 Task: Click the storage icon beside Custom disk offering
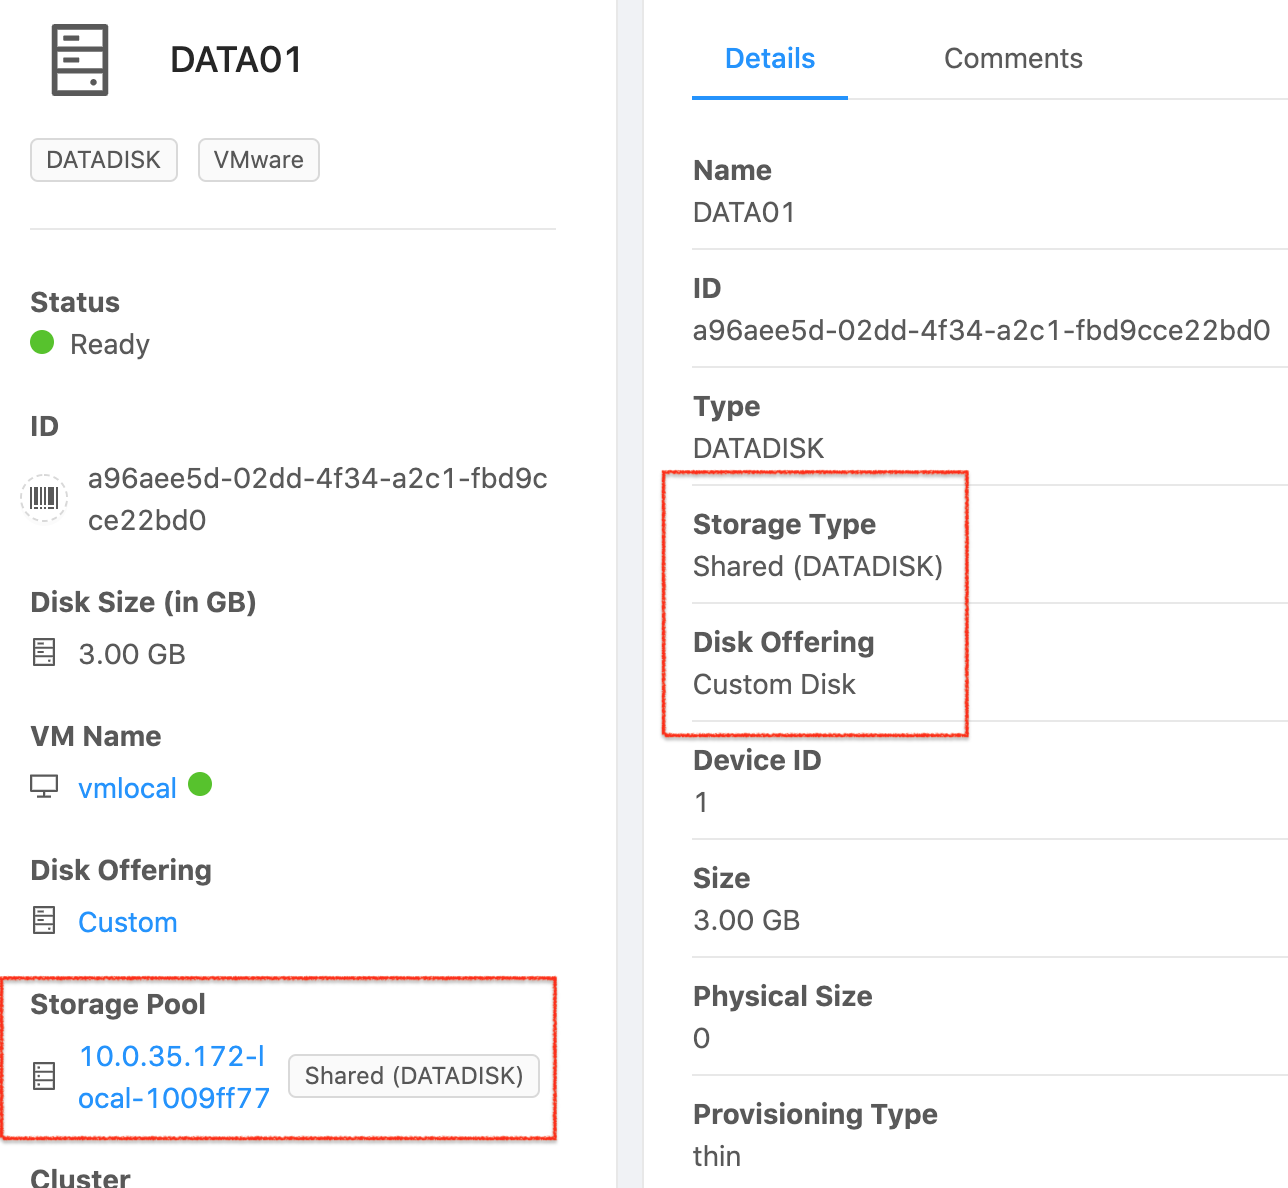coord(43,920)
